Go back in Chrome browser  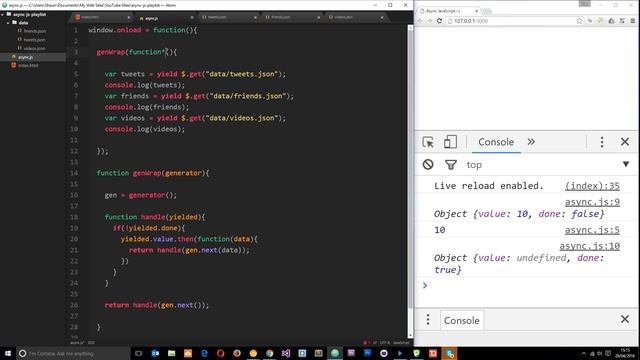[x=420, y=21]
